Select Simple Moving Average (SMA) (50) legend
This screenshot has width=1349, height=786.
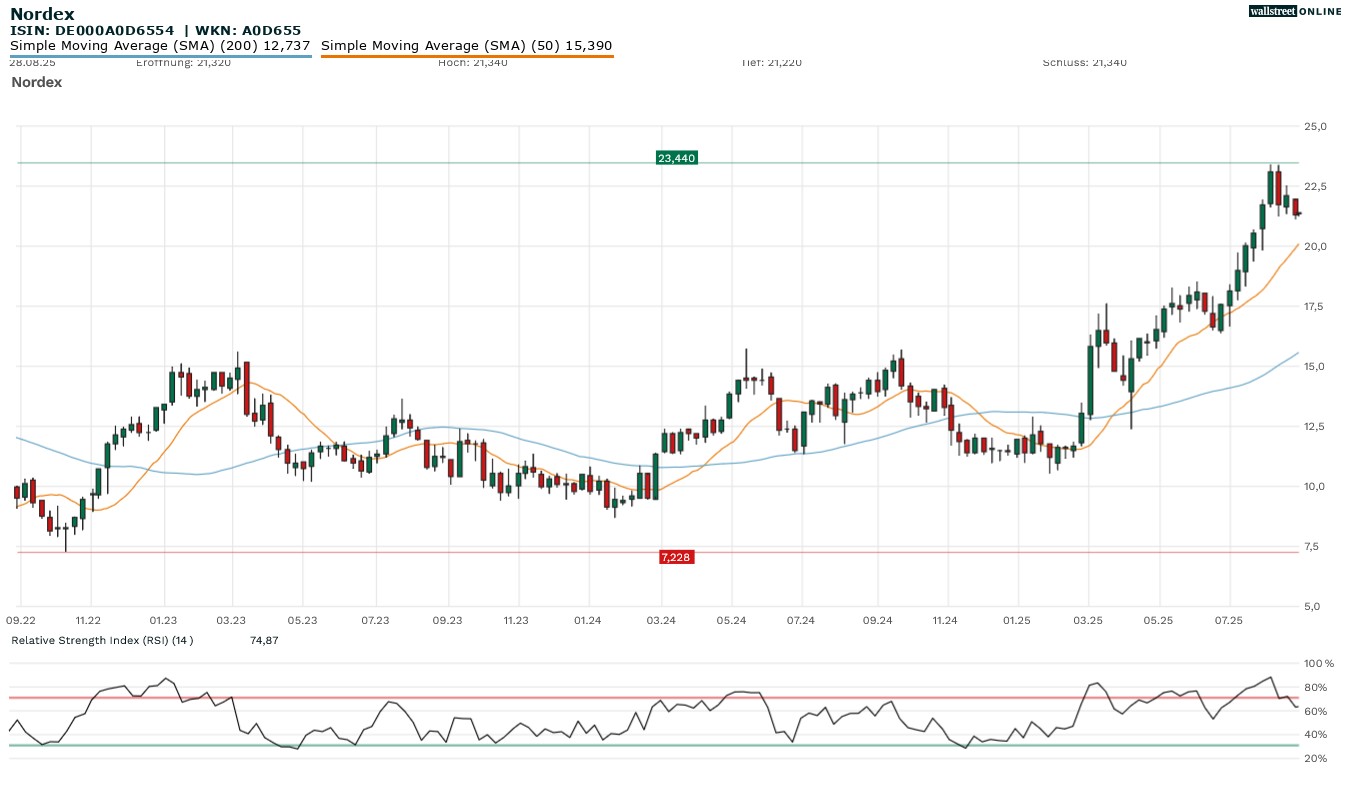coord(467,46)
